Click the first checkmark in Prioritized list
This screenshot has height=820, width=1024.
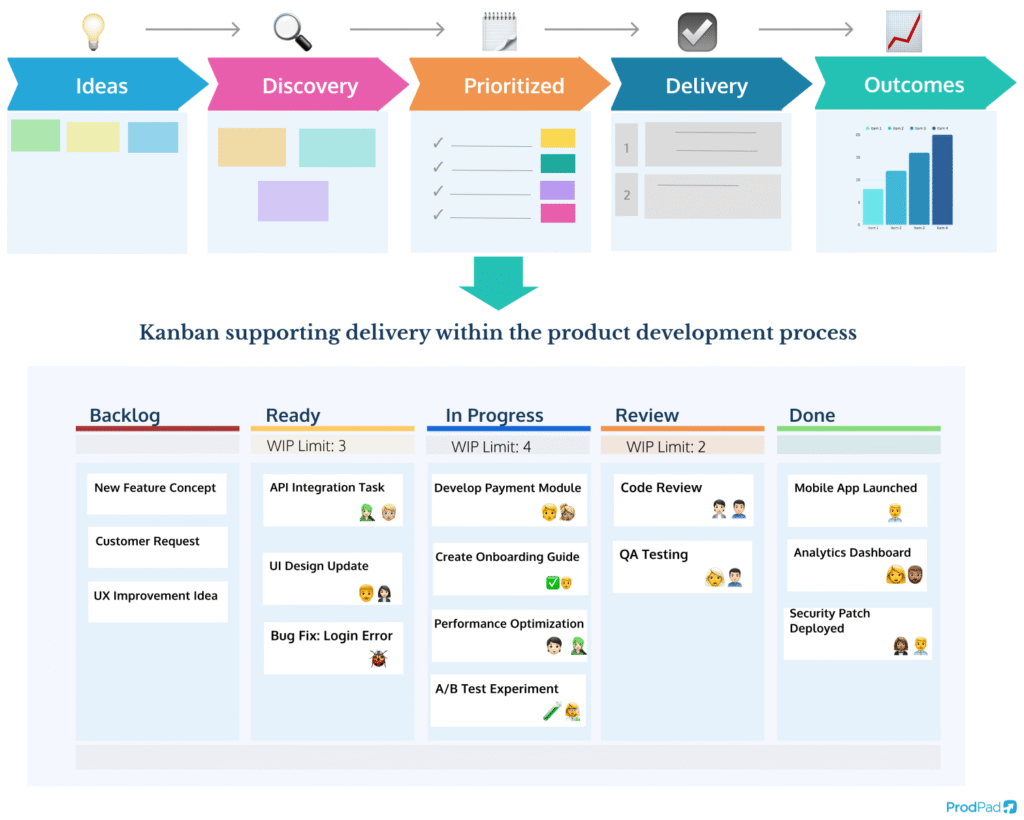click(438, 142)
